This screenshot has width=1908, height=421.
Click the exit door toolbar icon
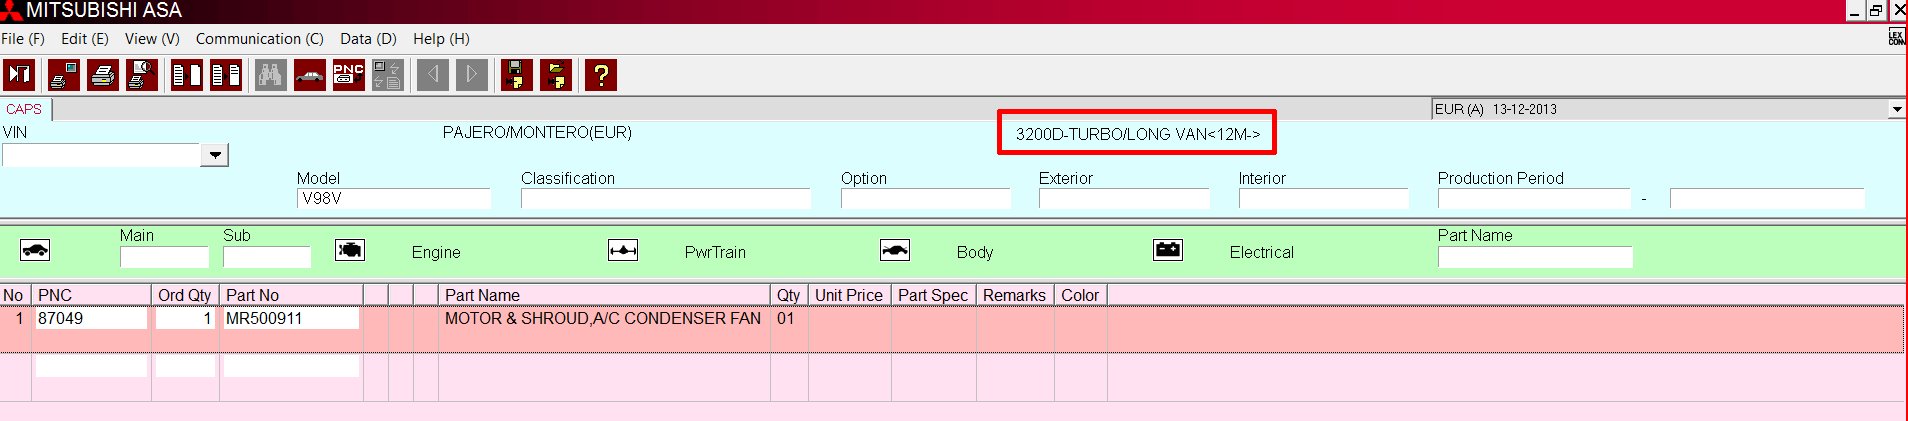click(19, 75)
